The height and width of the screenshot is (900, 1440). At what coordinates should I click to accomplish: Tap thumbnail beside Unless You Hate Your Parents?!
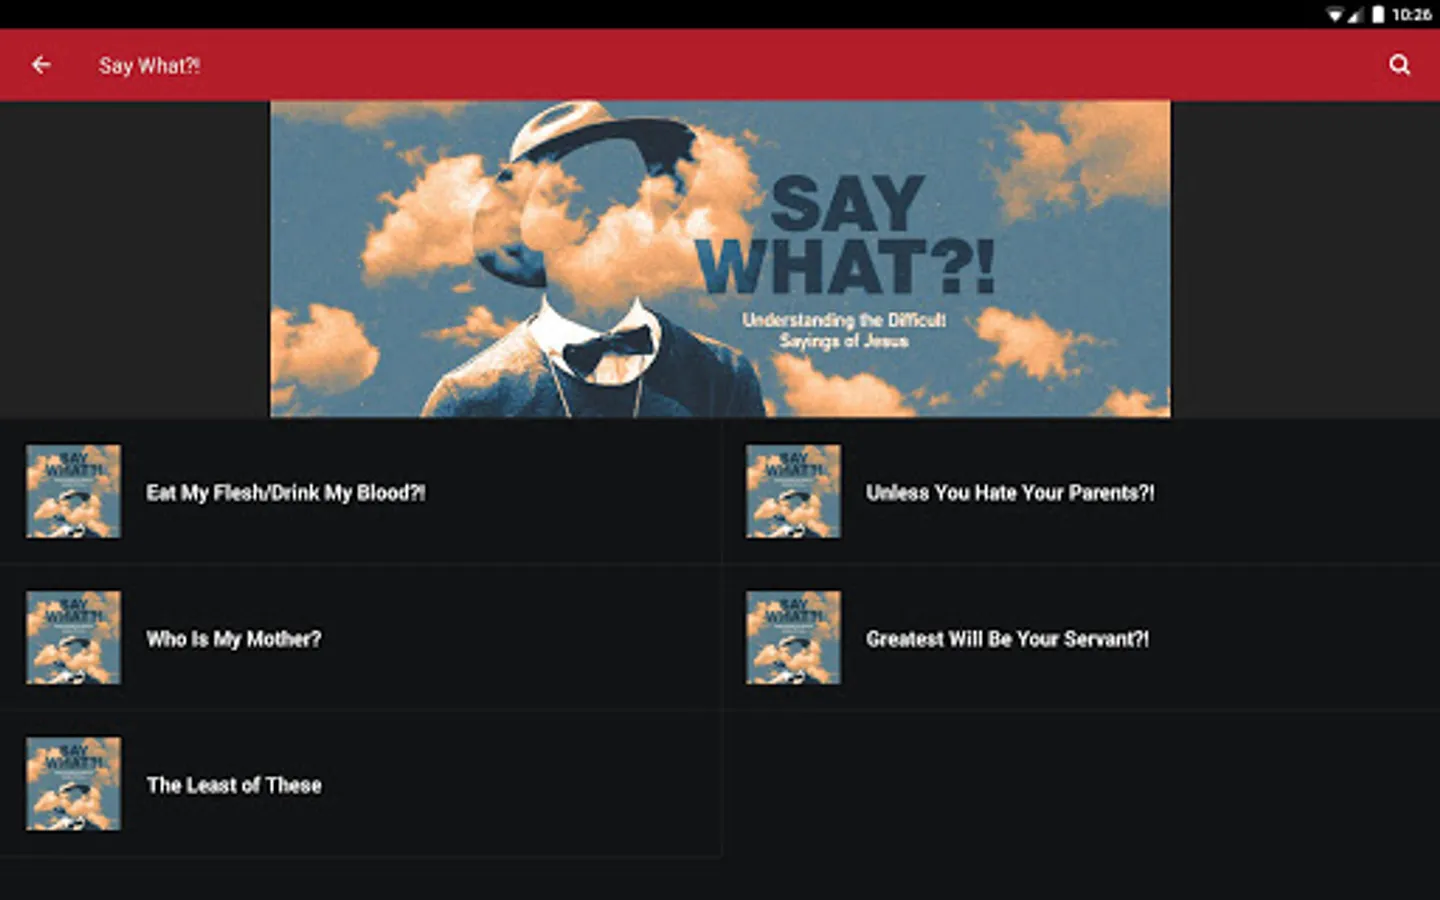click(x=793, y=492)
